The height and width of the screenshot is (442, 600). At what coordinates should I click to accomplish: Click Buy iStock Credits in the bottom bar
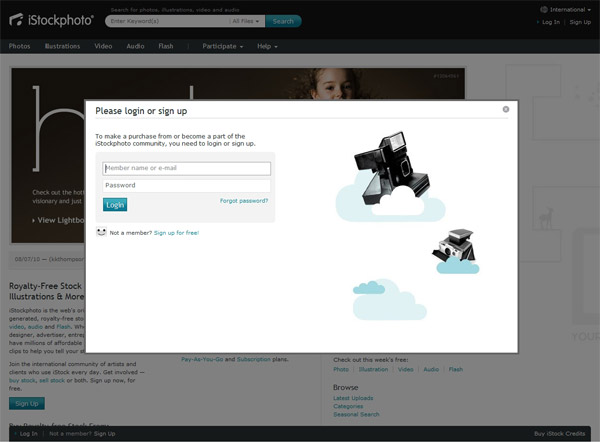tap(559, 434)
